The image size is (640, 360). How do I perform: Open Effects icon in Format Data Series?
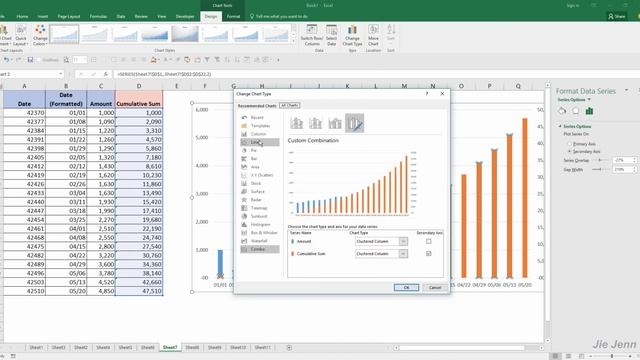click(x=576, y=111)
